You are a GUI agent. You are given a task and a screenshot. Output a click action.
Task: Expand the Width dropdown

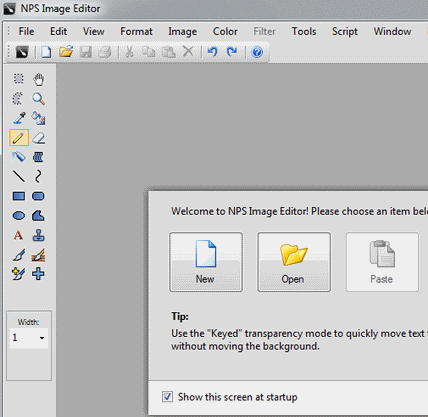click(42, 338)
